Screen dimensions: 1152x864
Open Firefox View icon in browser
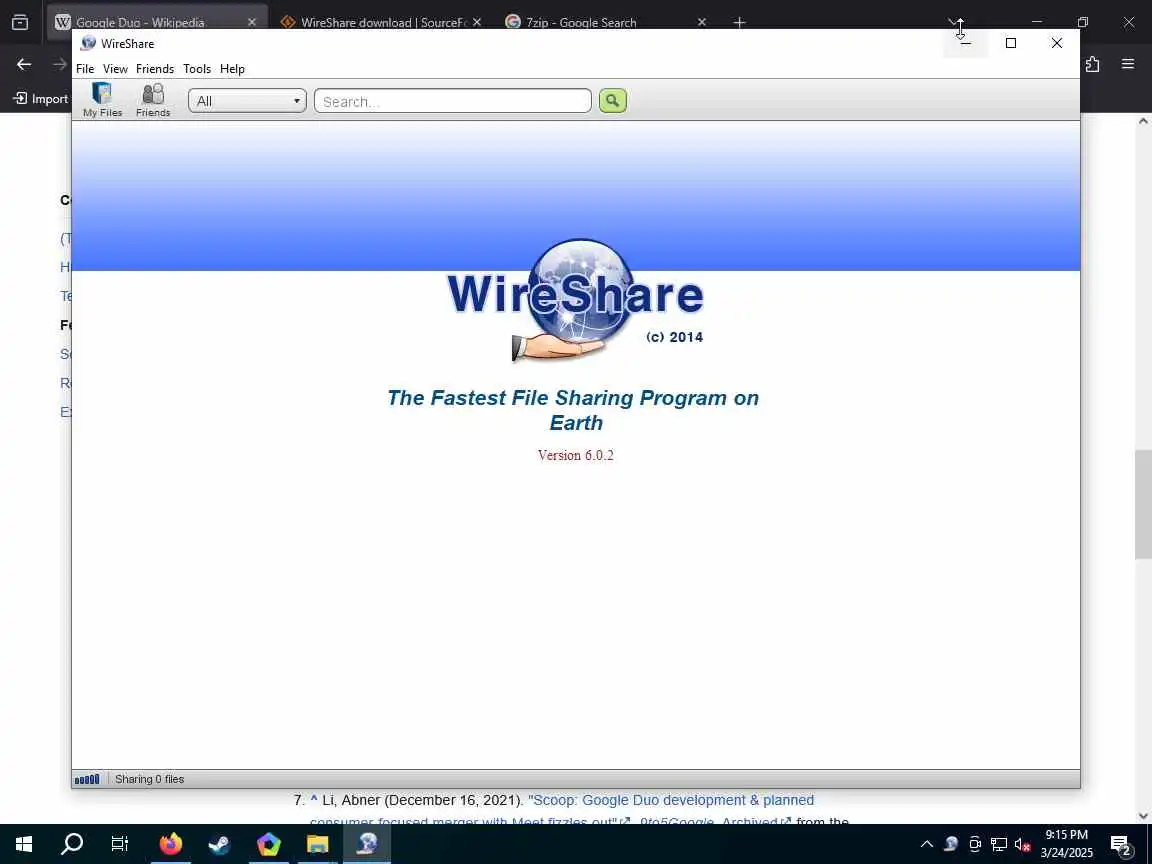pos(20,22)
